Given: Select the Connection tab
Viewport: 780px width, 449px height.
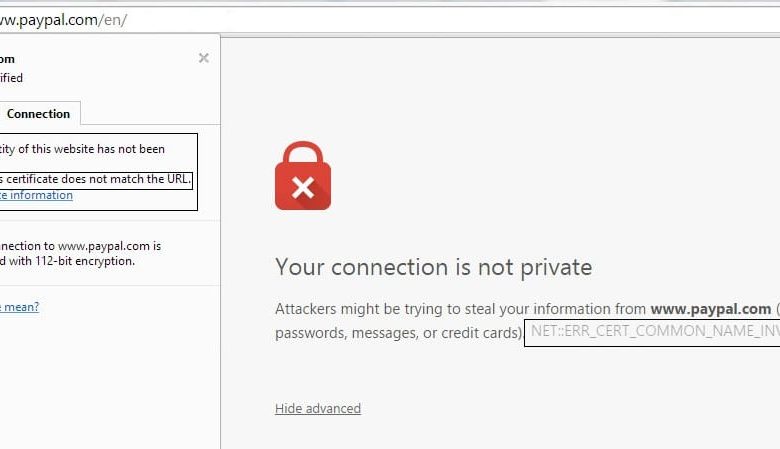Looking at the screenshot, I should pos(39,114).
